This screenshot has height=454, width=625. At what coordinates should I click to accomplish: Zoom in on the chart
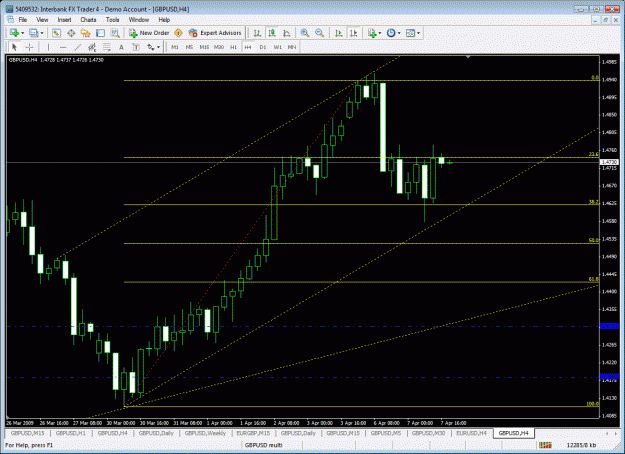[x=305, y=33]
